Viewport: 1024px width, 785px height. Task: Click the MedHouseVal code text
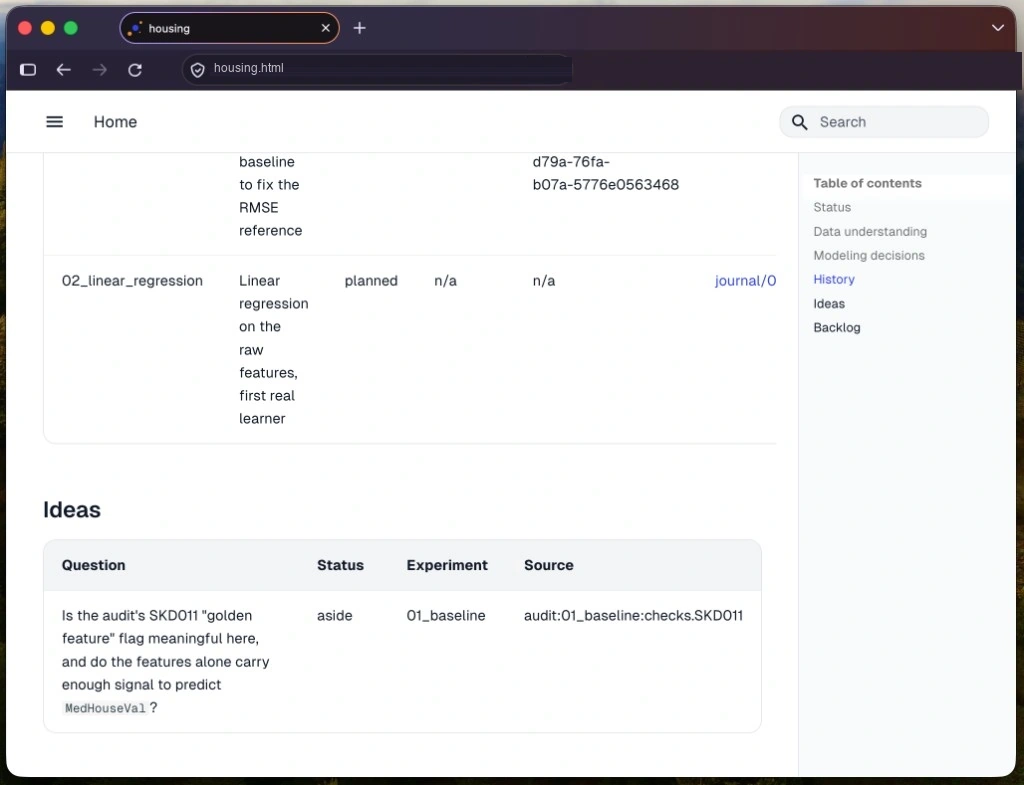pyautogui.click(x=105, y=709)
